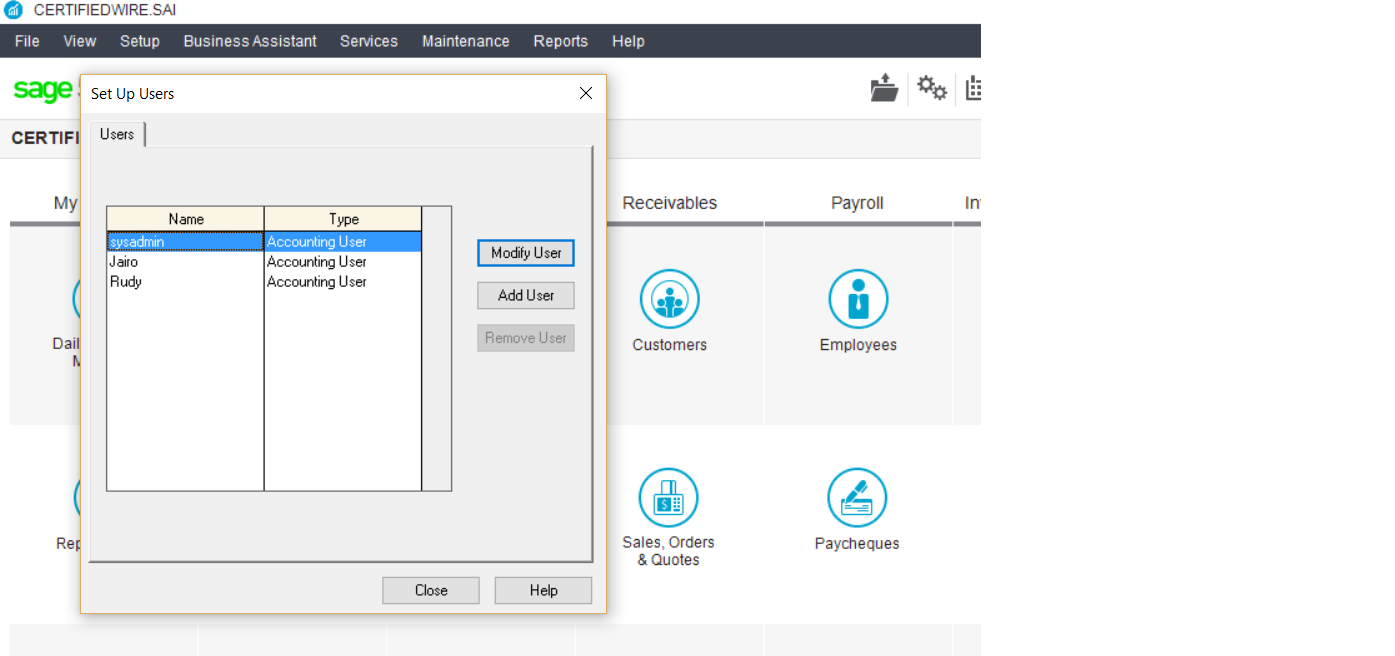Open the Setup menu
The image size is (1395, 656).
140,41
